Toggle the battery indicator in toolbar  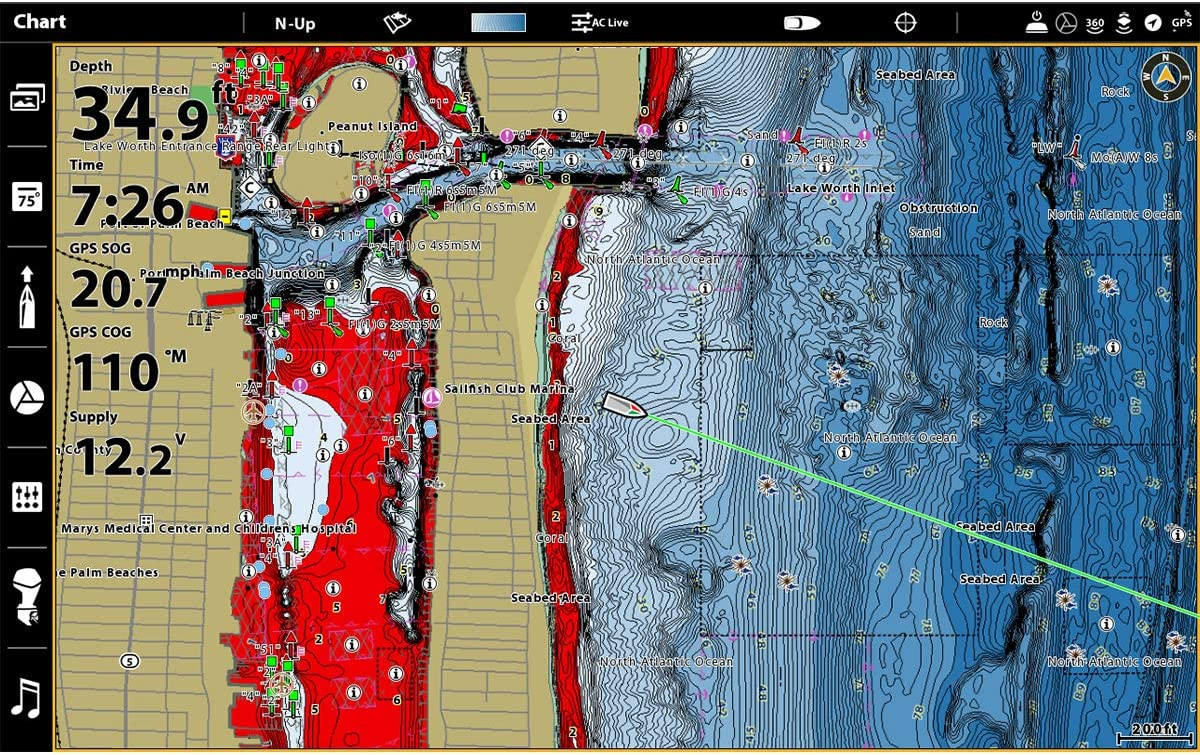[800, 21]
